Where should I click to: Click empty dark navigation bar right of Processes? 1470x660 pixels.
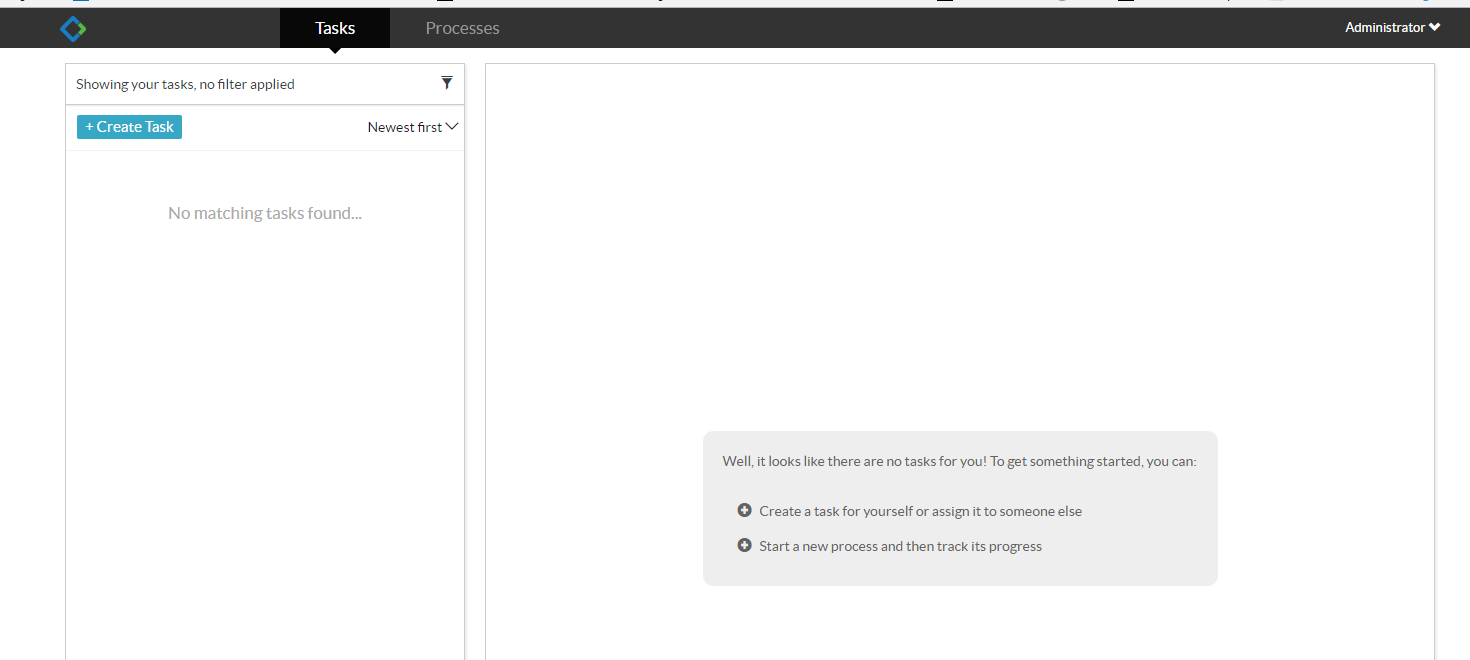click(x=900, y=28)
